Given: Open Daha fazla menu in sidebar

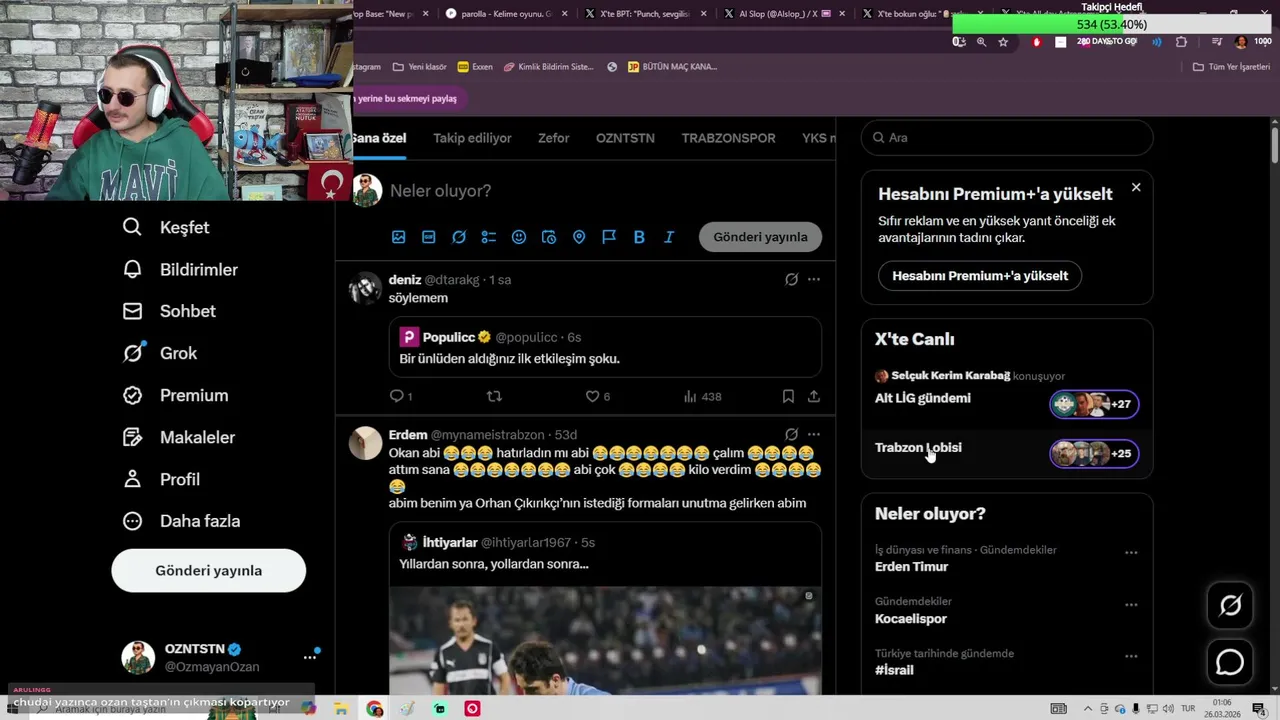Looking at the screenshot, I should [x=181, y=521].
